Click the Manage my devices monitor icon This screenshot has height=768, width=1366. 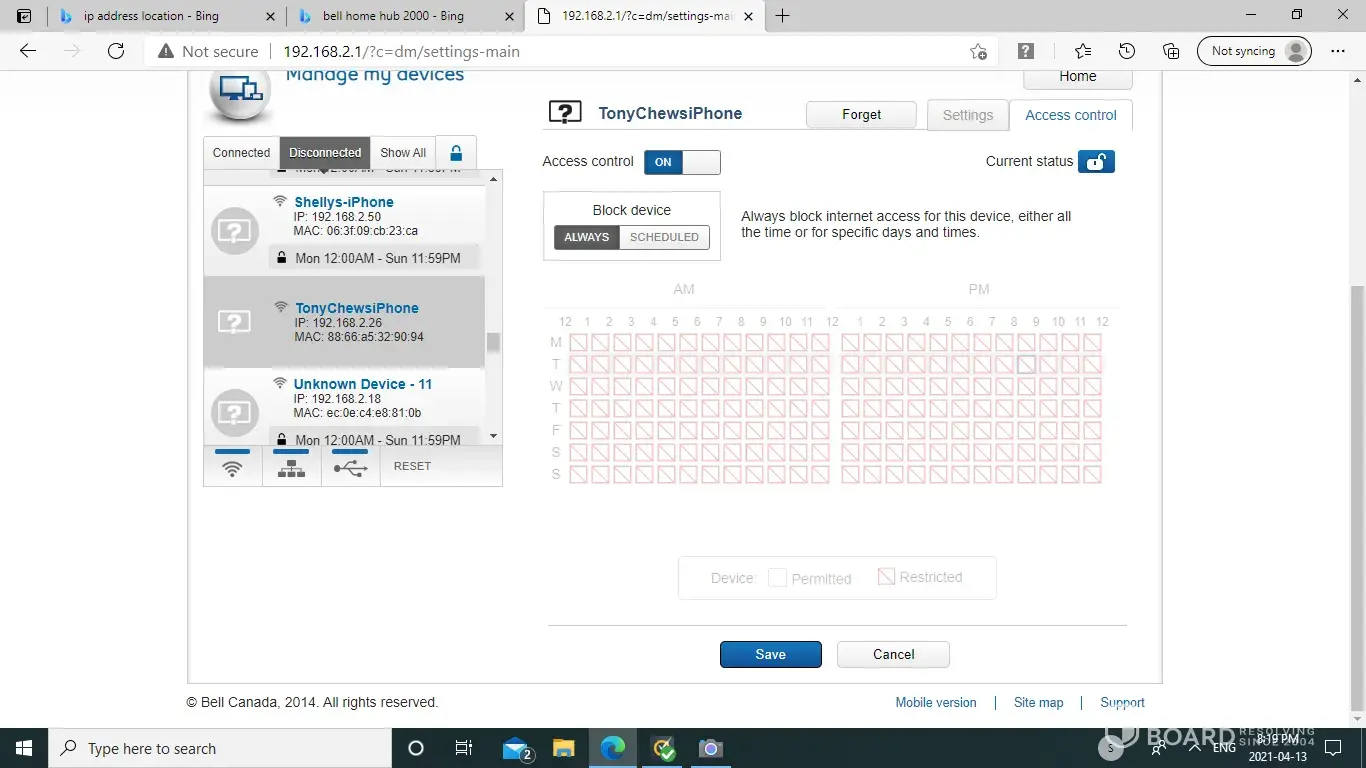240,92
